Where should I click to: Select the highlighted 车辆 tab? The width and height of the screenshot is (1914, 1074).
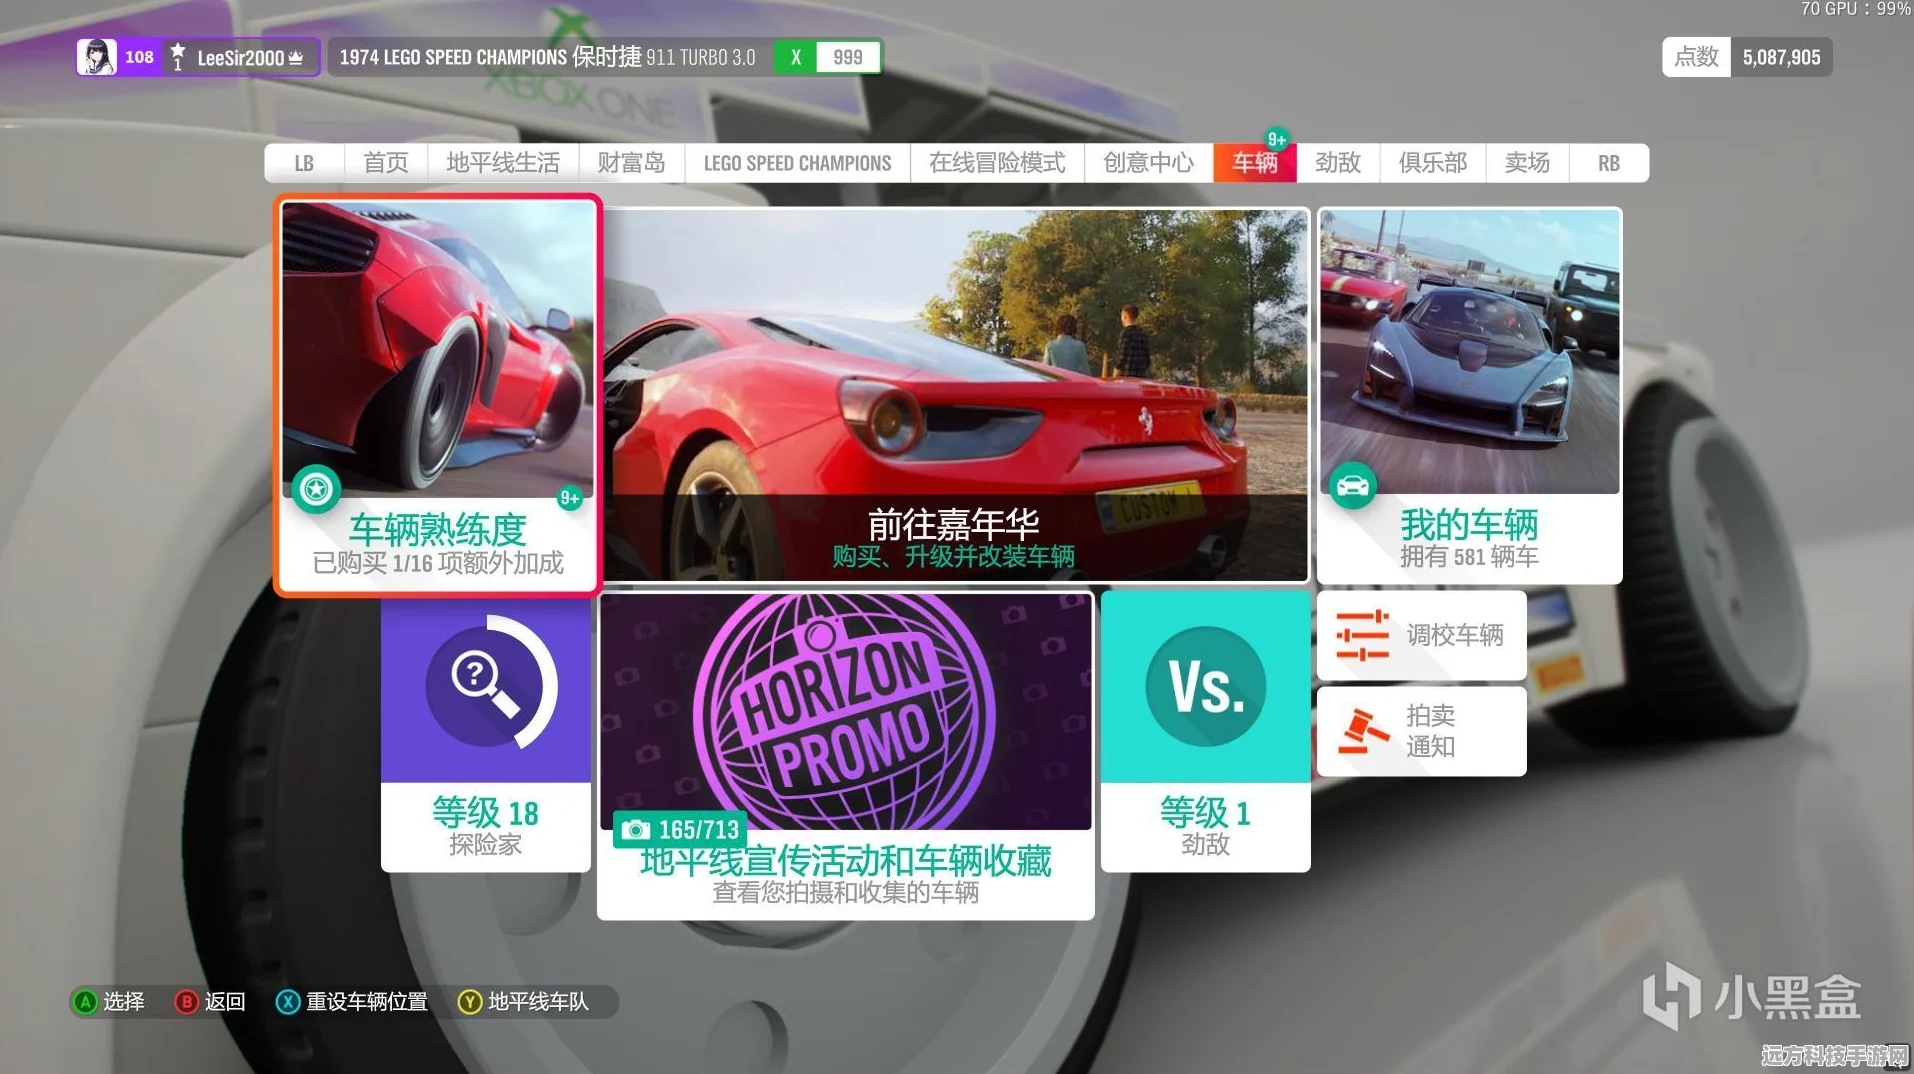pyautogui.click(x=1255, y=163)
